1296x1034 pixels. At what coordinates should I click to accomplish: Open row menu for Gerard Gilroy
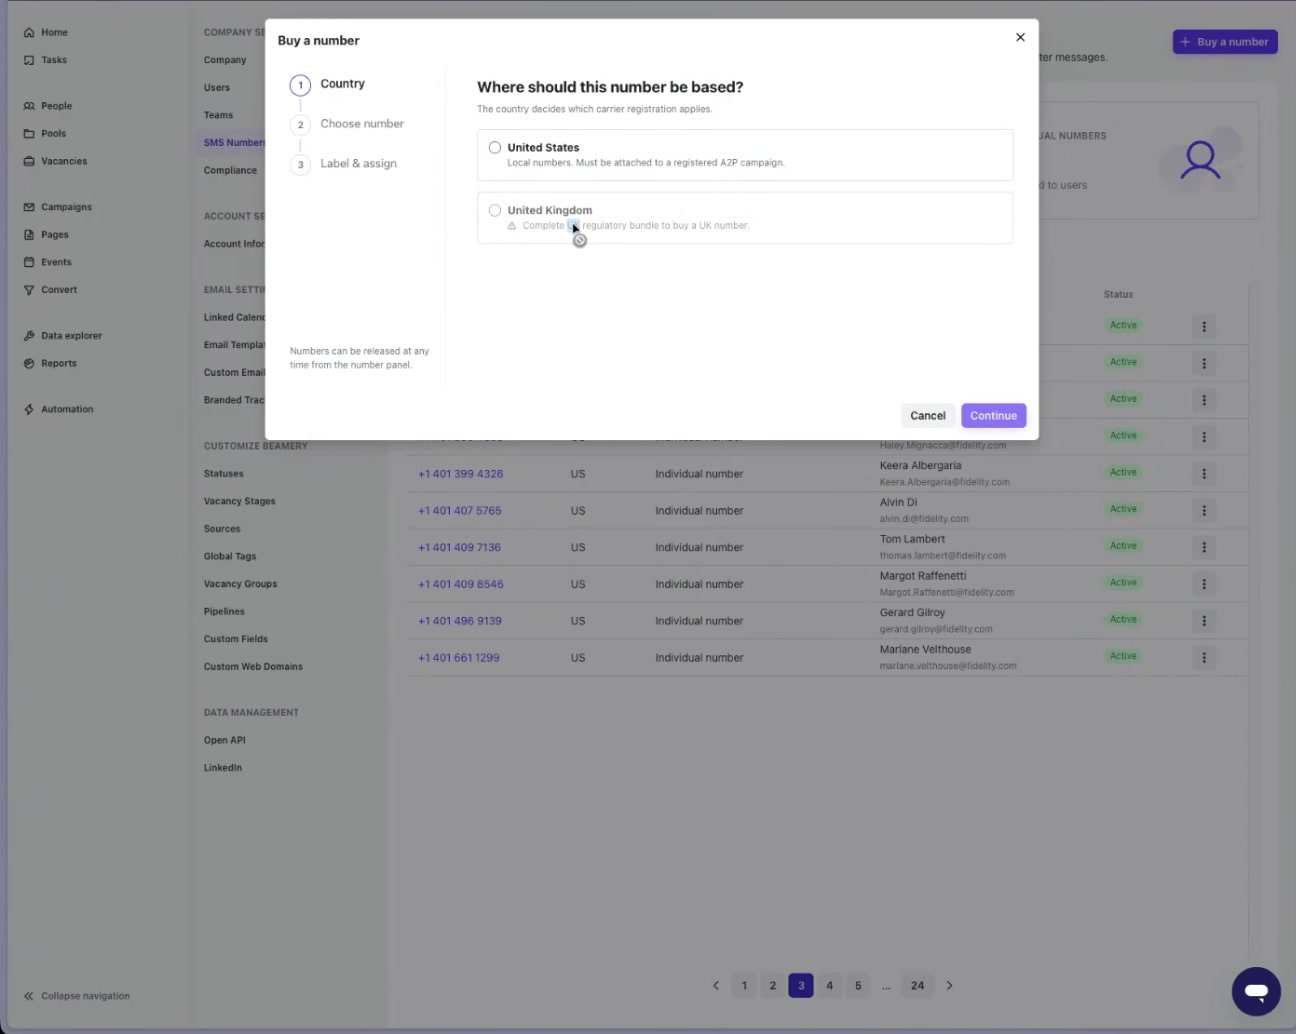[x=1204, y=621]
